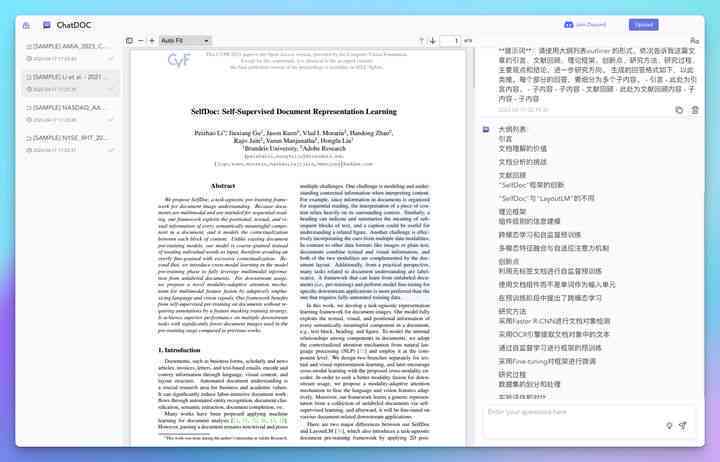Open the [SAMPLE] NASDAQ_AA document
The image size is (720, 462).
71,113
